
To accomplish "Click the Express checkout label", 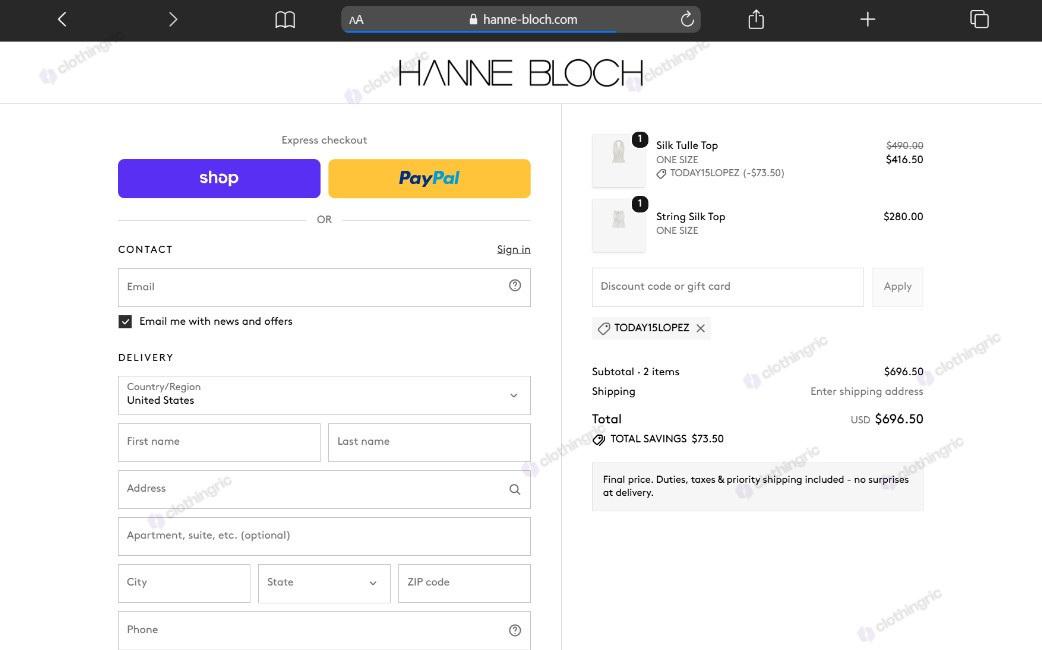I will (324, 140).
